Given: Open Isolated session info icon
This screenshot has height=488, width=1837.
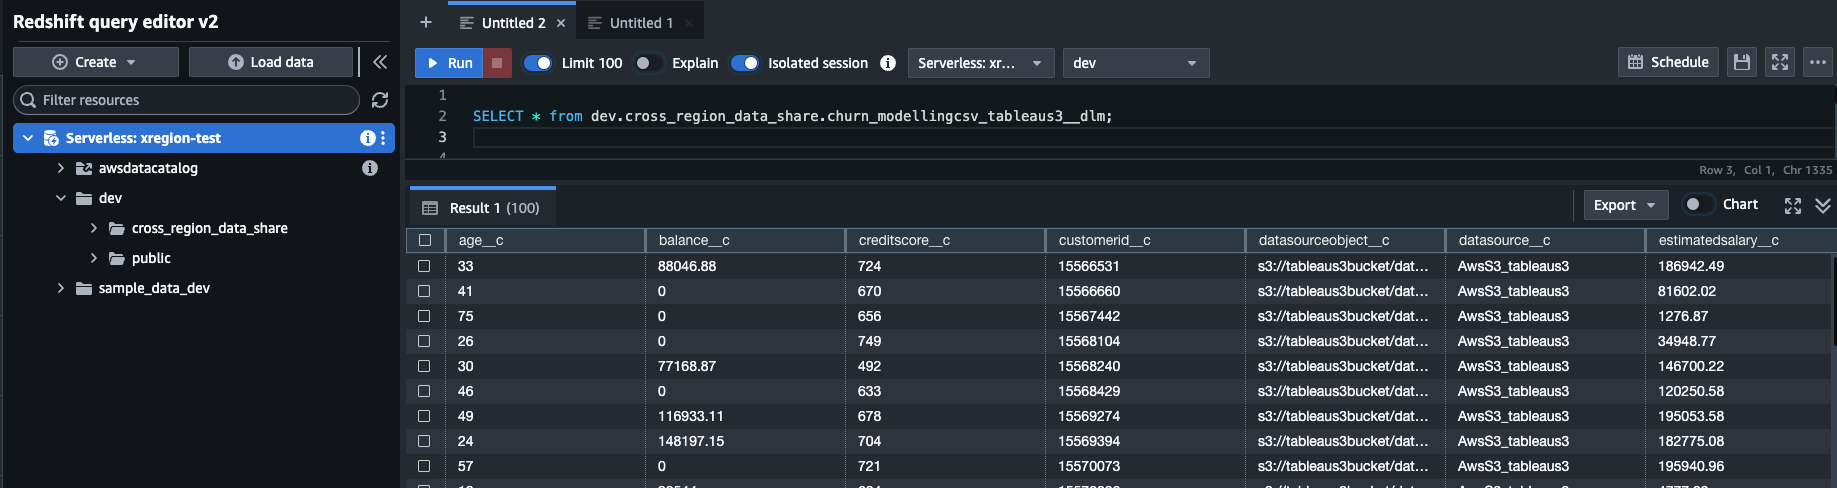Looking at the screenshot, I should [x=888, y=63].
